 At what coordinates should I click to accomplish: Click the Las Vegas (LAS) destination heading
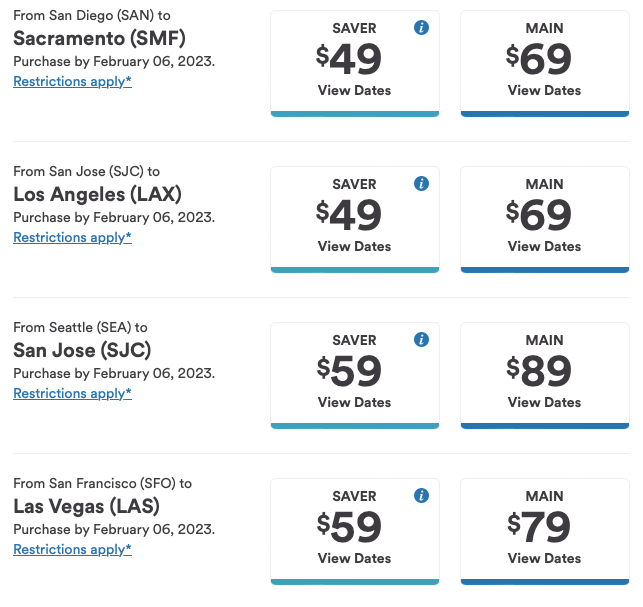[86, 506]
